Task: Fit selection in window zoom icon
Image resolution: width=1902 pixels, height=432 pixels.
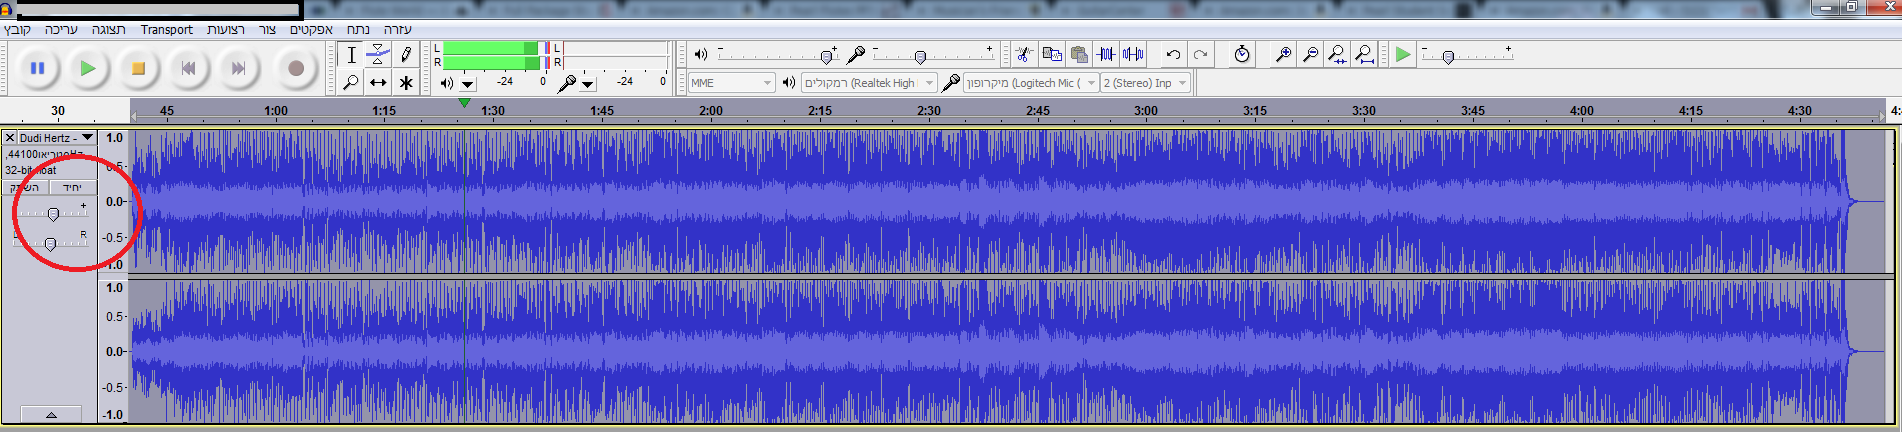Action: [1337, 54]
